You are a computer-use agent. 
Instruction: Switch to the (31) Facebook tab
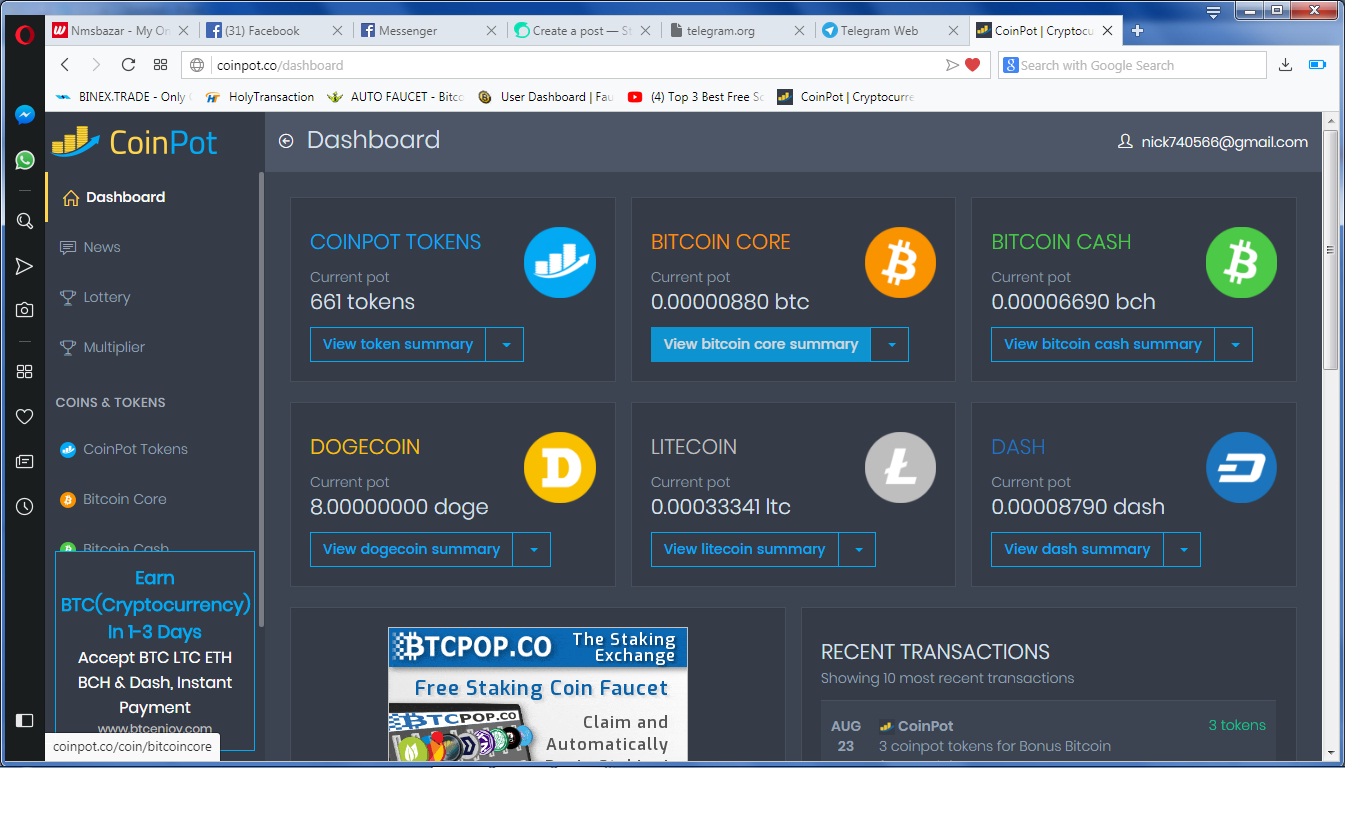coord(273,31)
